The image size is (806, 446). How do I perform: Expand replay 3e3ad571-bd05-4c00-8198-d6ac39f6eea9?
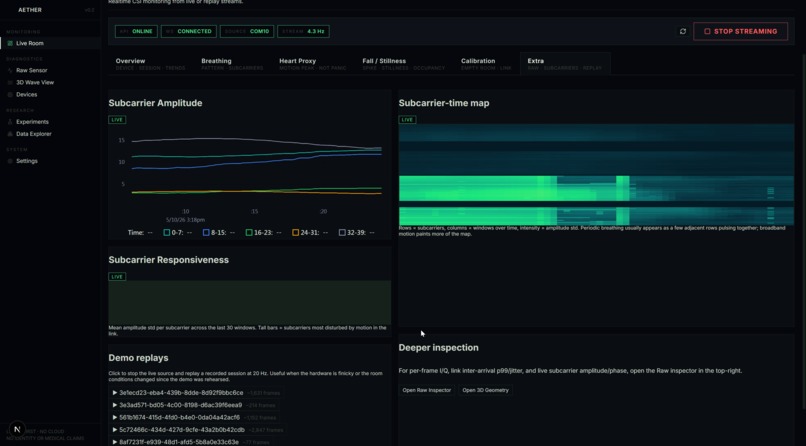coord(195,405)
